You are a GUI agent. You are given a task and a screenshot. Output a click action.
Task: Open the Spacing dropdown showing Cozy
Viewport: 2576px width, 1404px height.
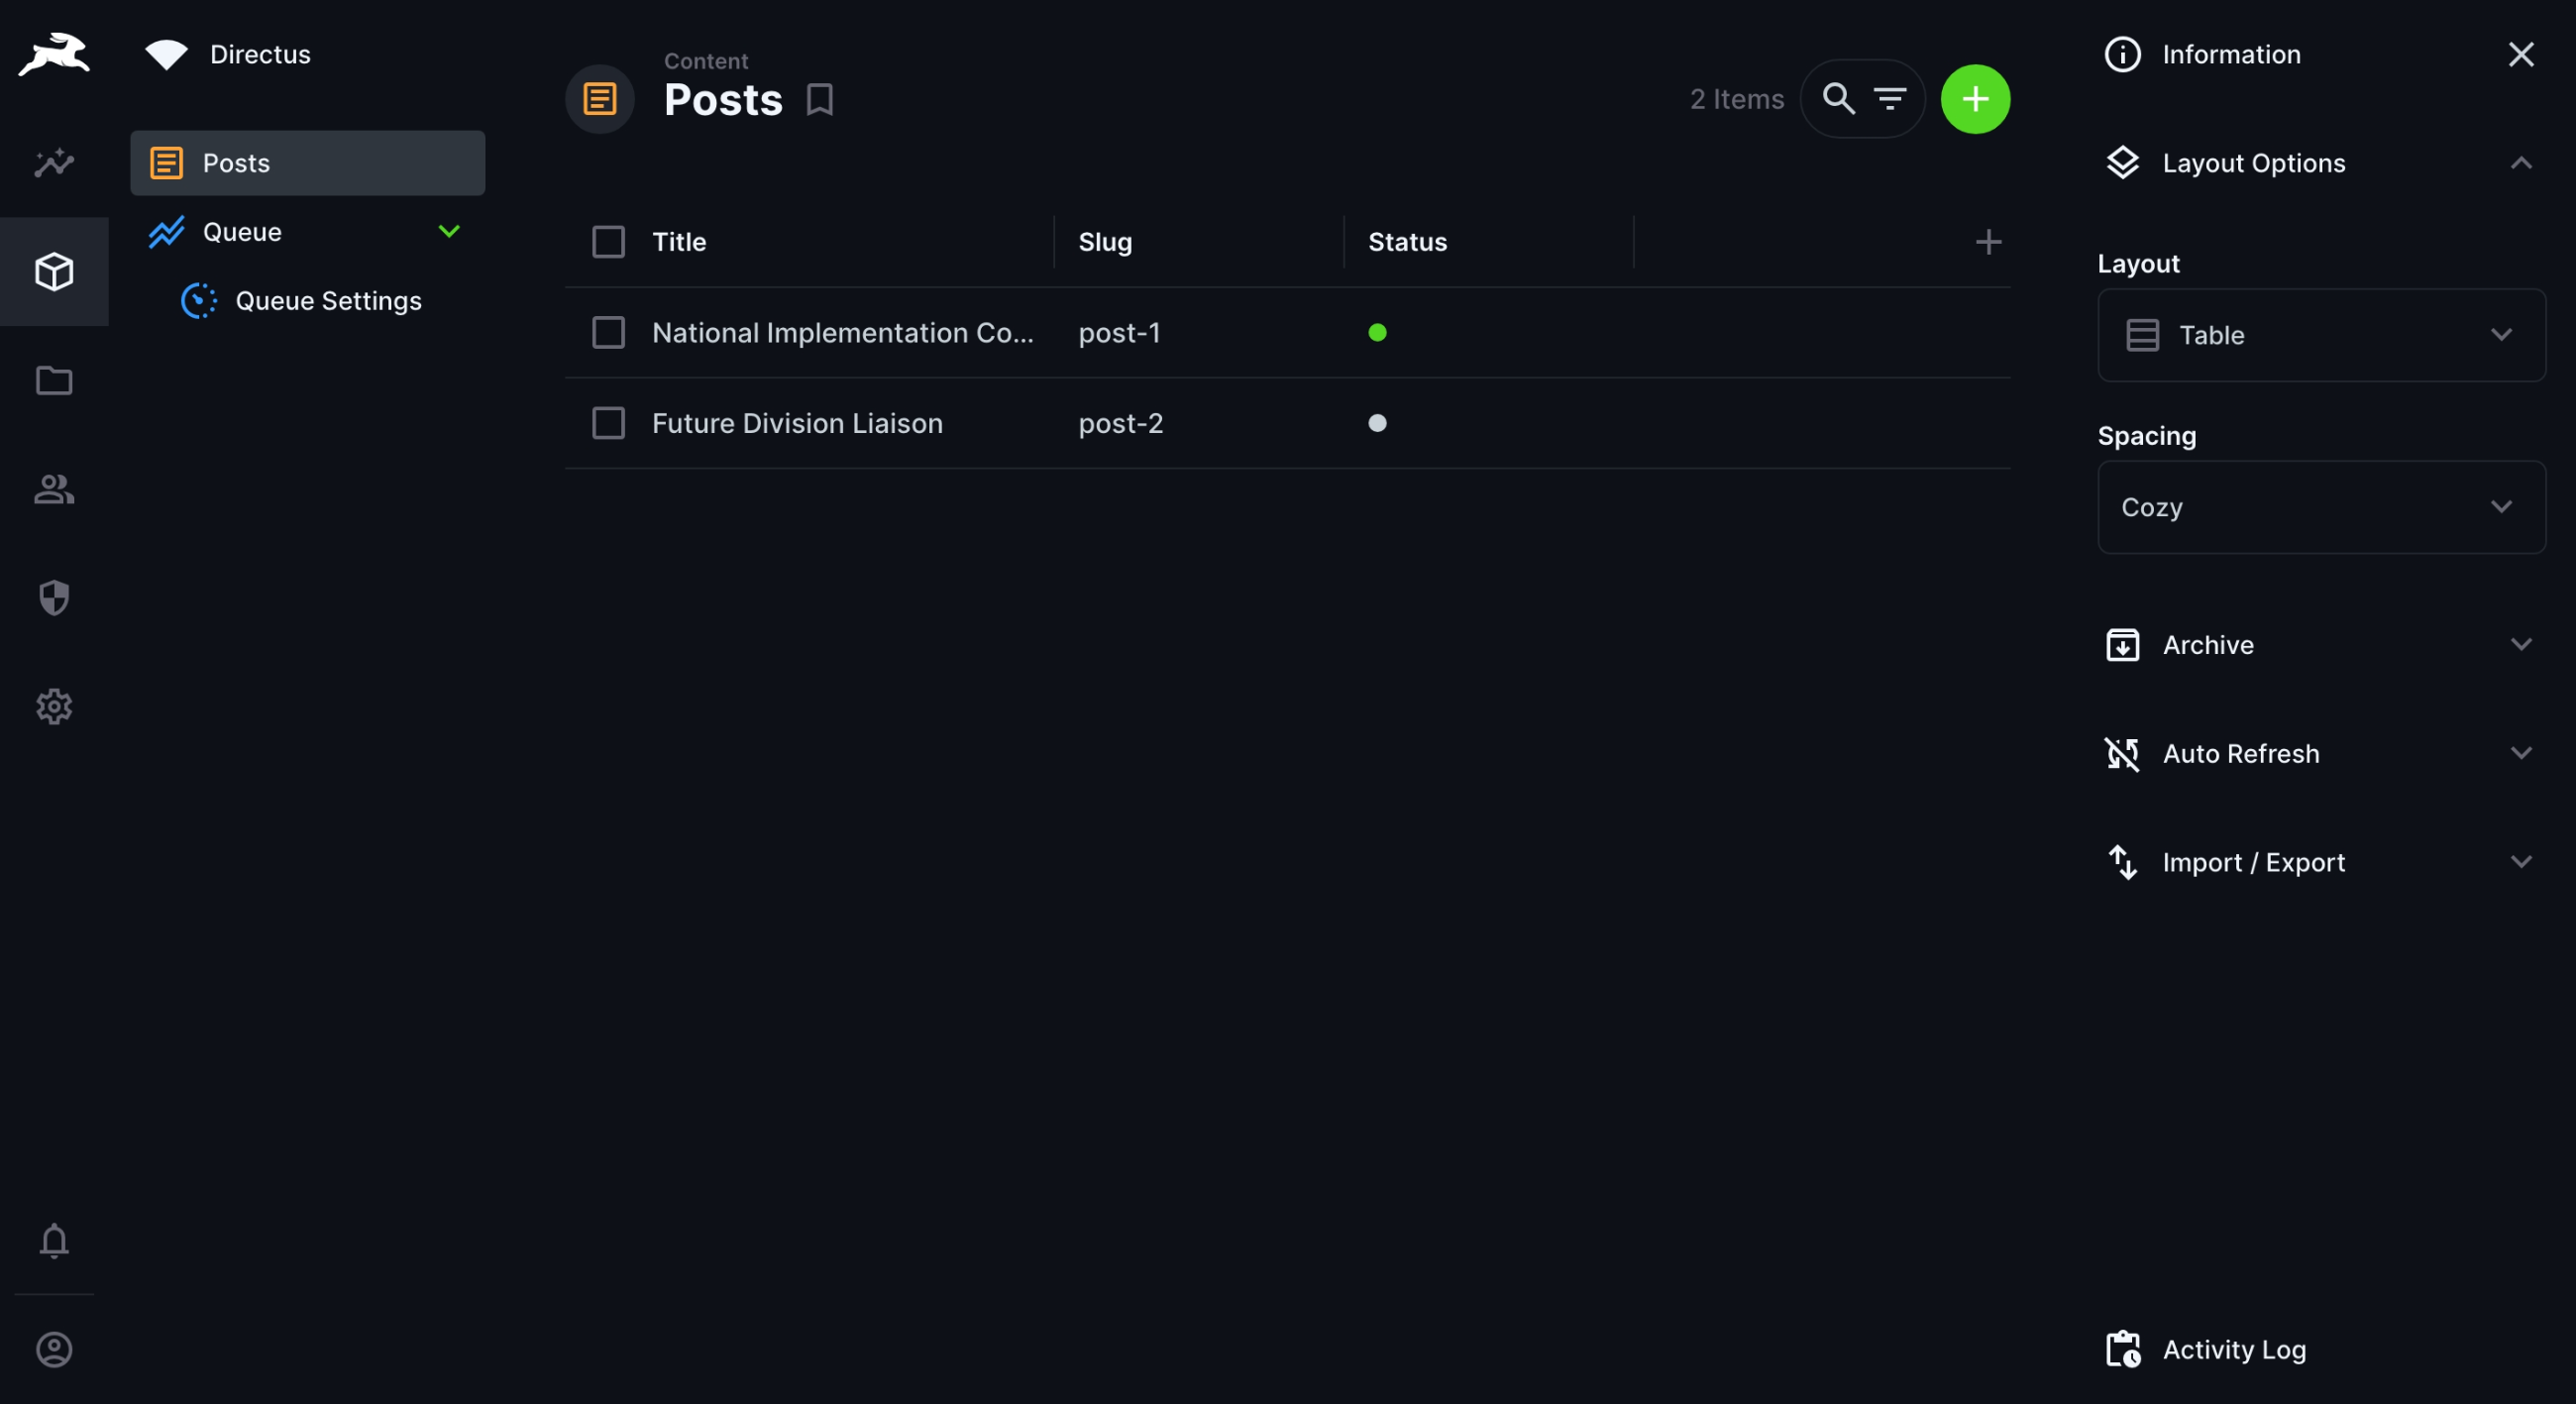(2320, 507)
